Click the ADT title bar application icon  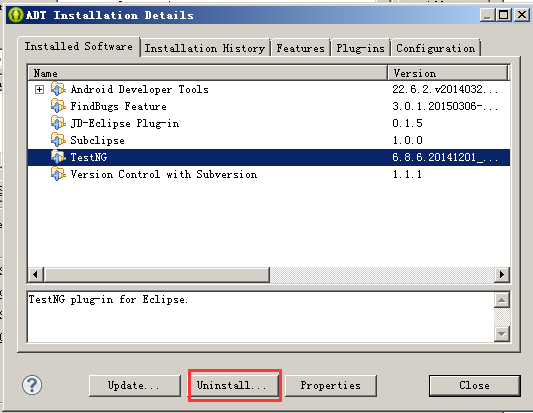point(16,15)
